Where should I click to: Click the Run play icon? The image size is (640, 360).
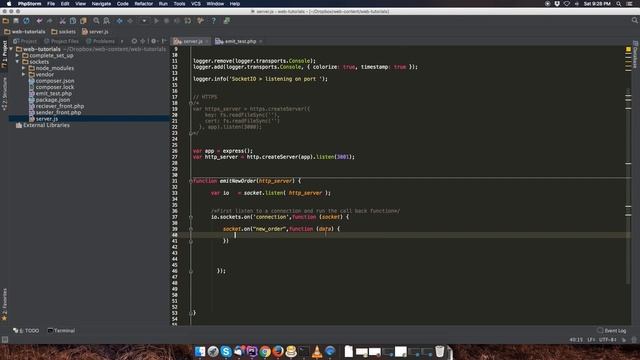(x=156, y=21)
